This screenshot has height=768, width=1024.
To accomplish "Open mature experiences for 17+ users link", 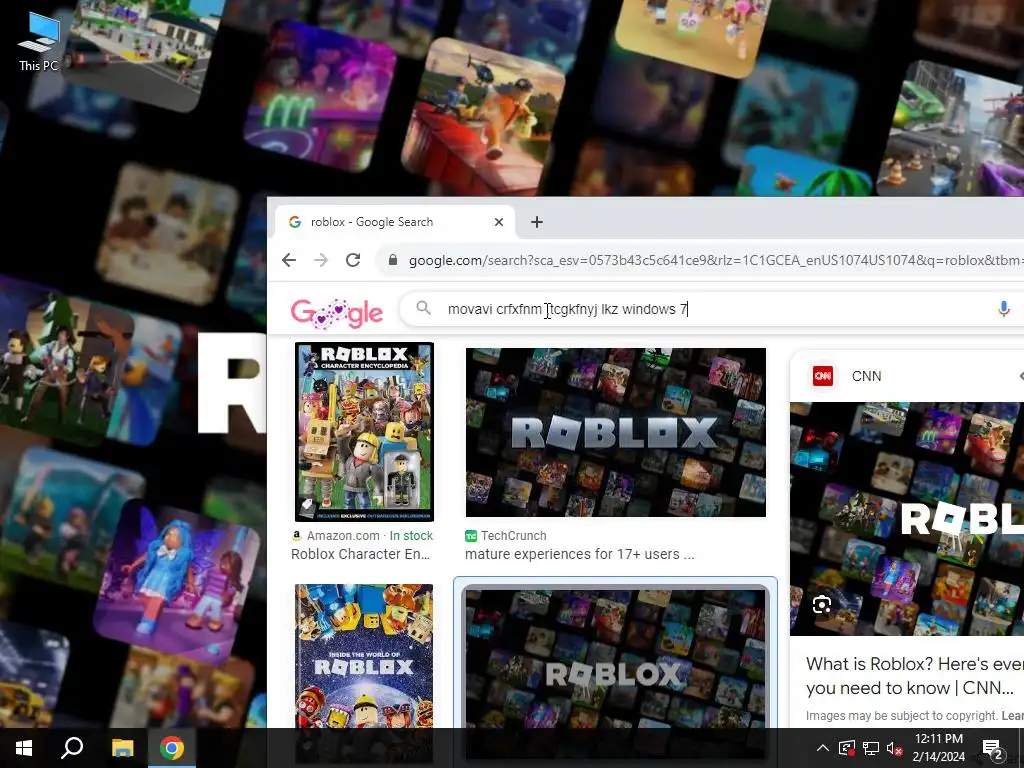I will click(x=579, y=554).
